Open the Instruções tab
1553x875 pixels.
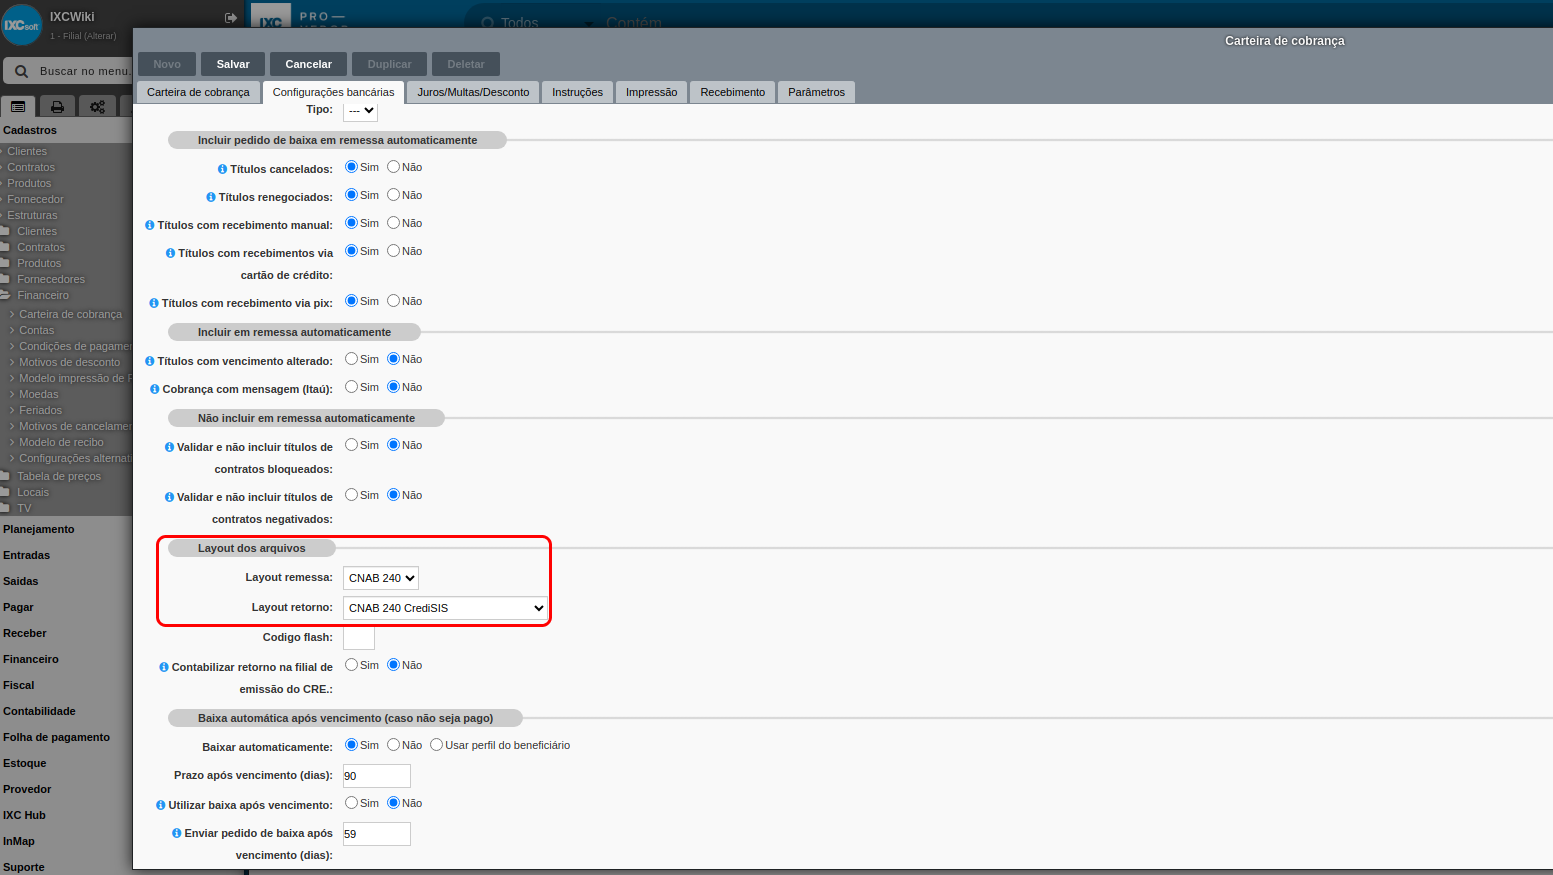pos(577,92)
